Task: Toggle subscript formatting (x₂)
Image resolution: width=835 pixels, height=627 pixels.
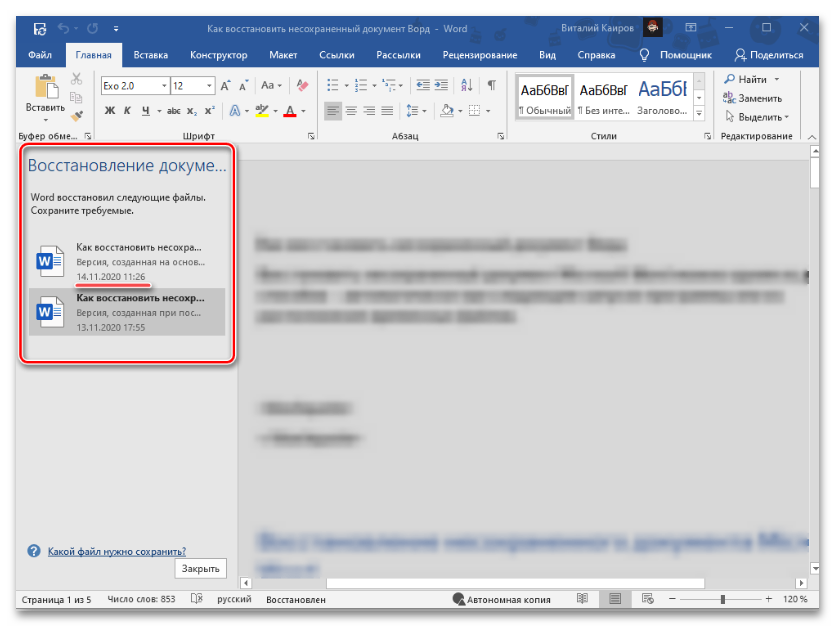Action: coord(190,110)
